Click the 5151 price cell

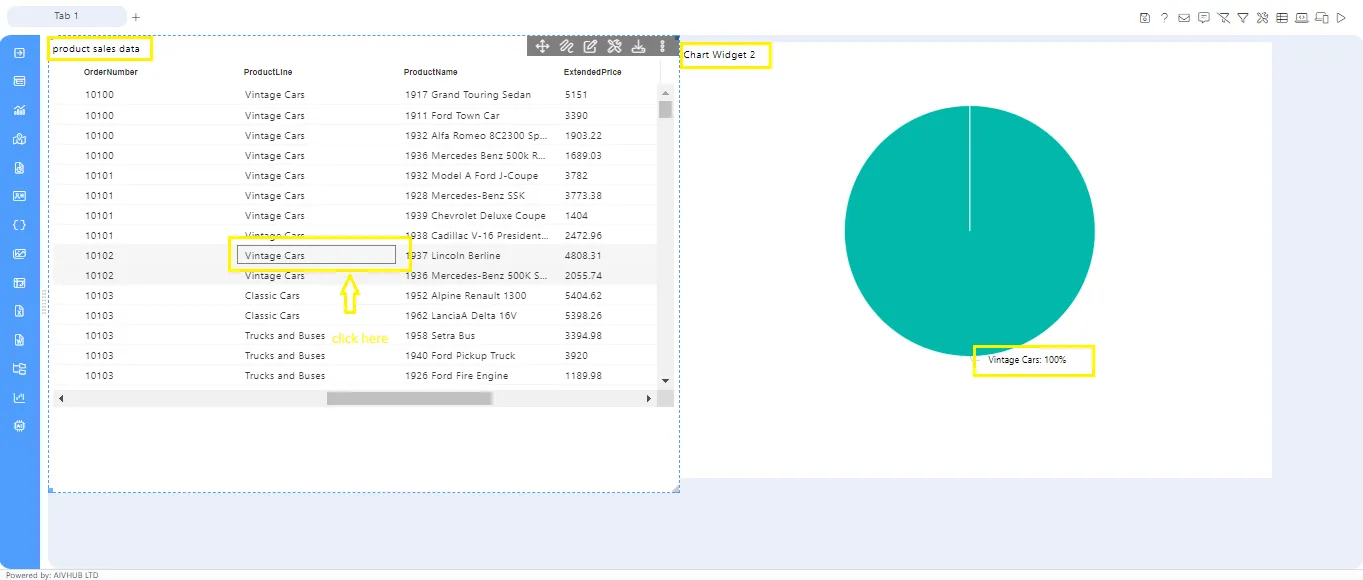[x=576, y=95]
